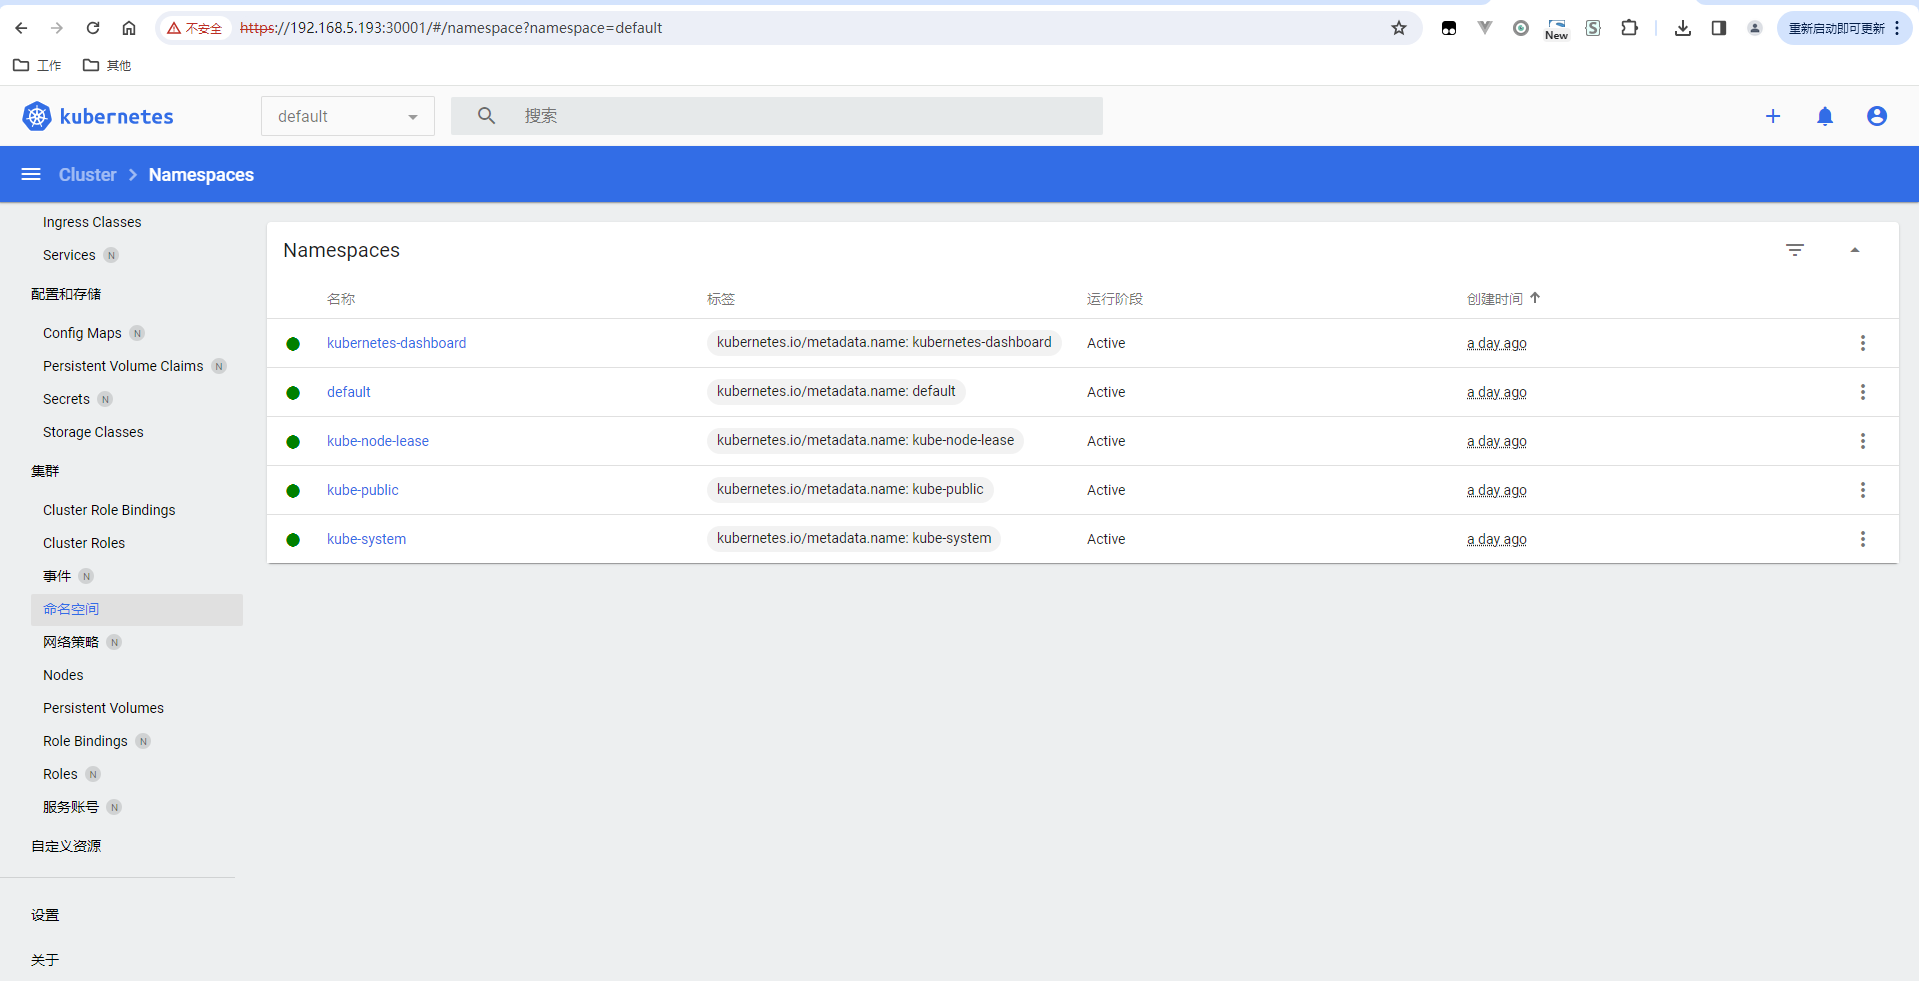Click the kube-system label chip
Image resolution: width=1919 pixels, height=981 pixels.
pos(854,538)
